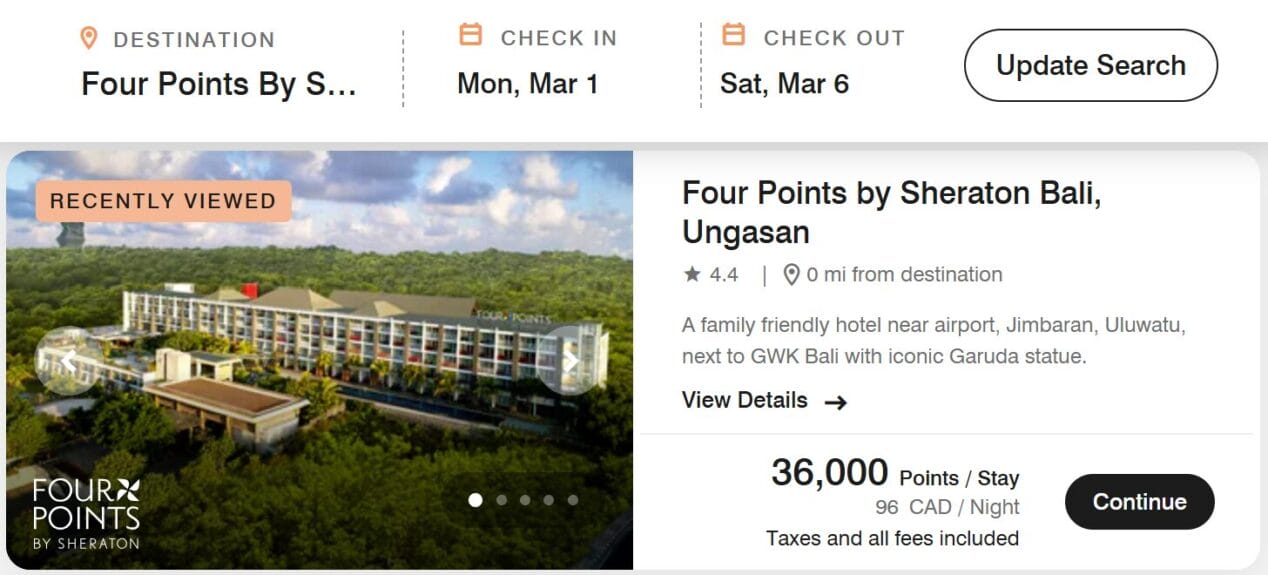Go to the fifth carousel dot
This screenshot has width=1268, height=575.
573,500
